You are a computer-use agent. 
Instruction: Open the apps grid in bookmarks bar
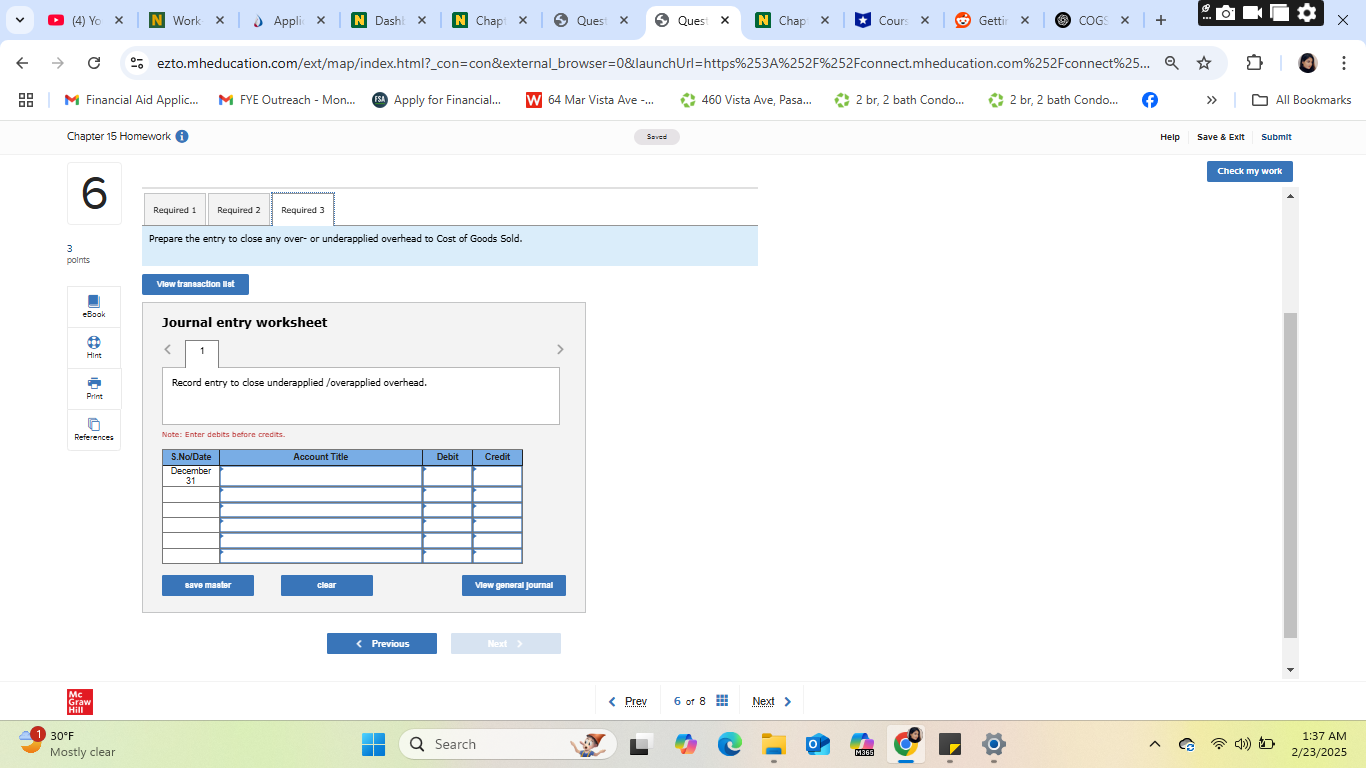pos(26,100)
